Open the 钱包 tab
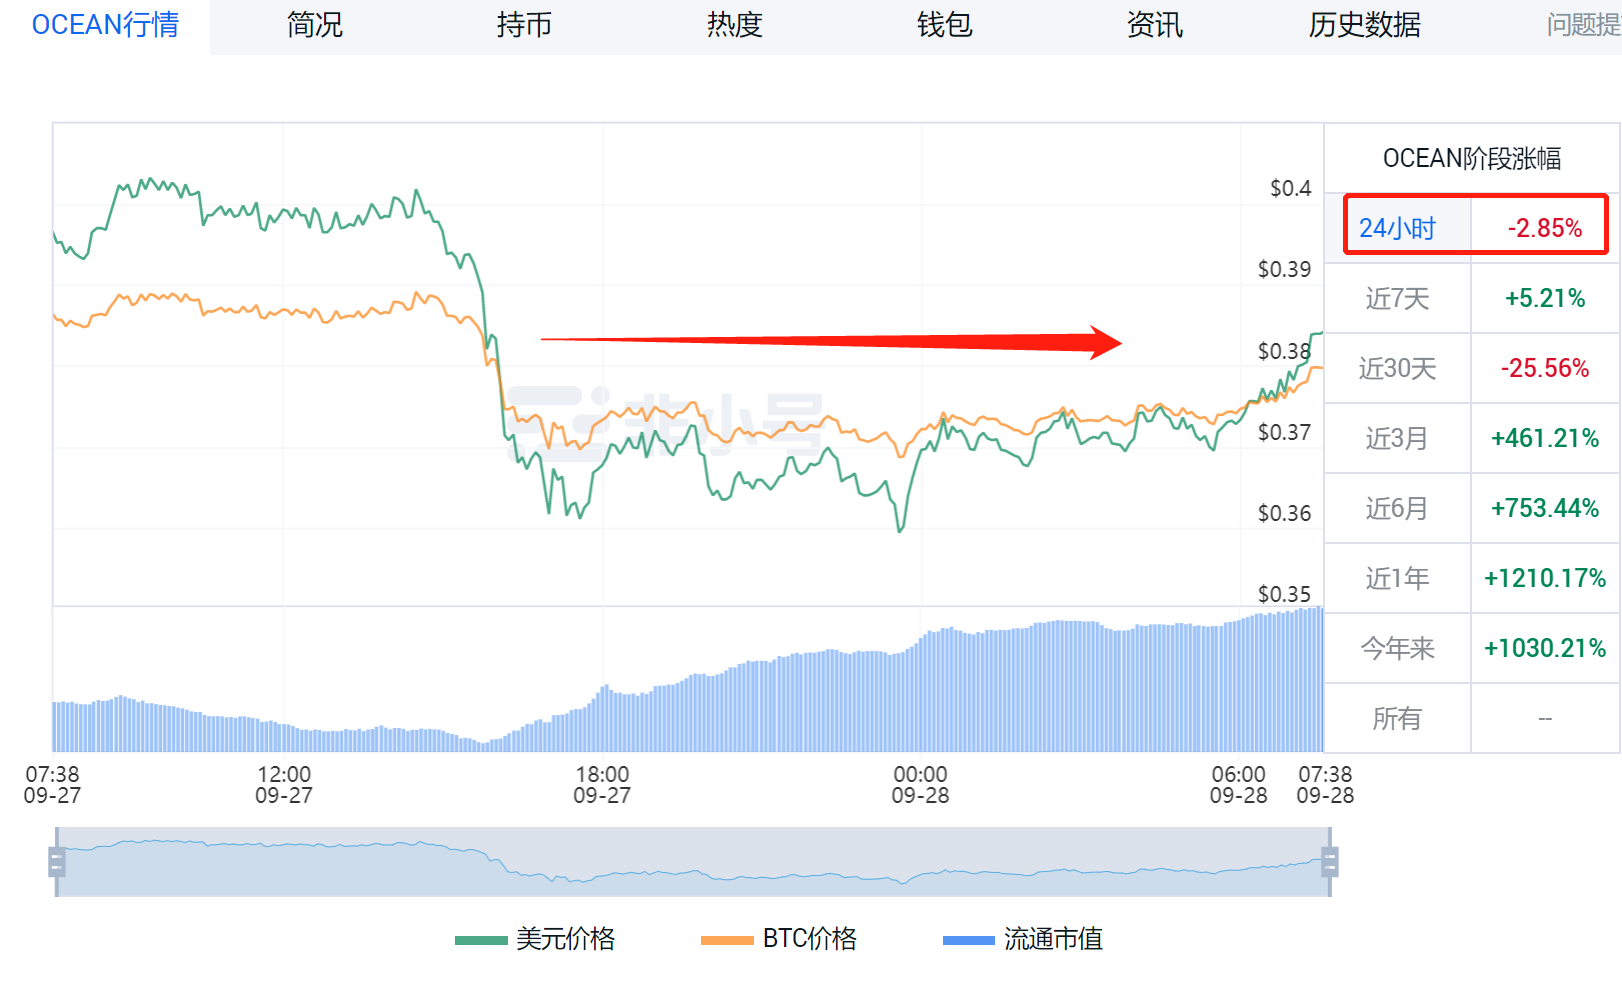The height and width of the screenshot is (985, 1622). (x=945, y=25)
